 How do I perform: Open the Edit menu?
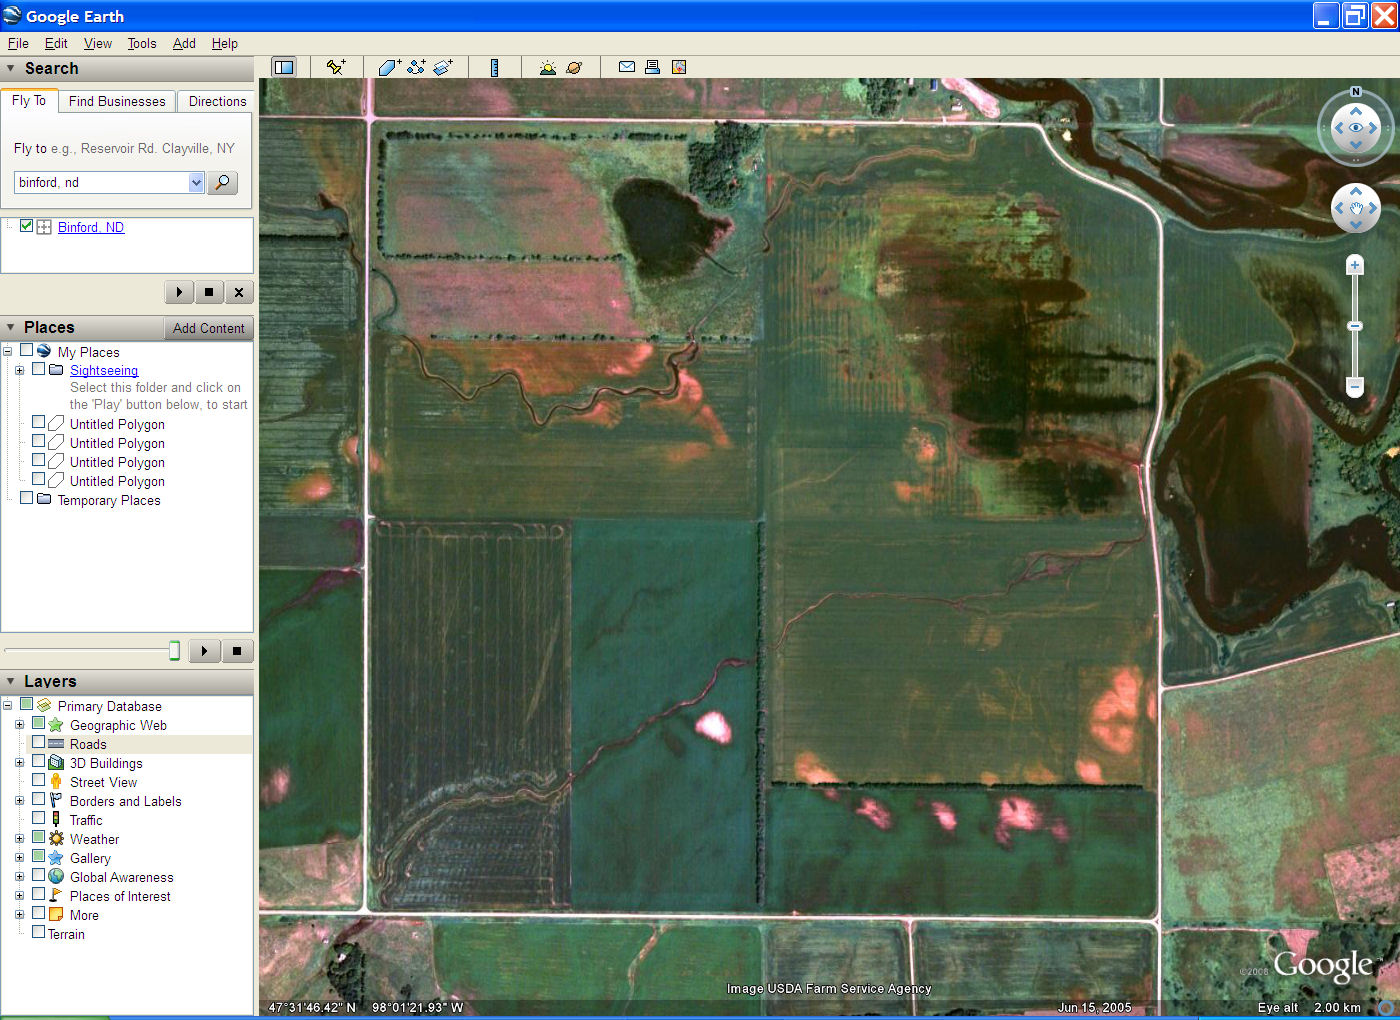[x=56, y=43]
